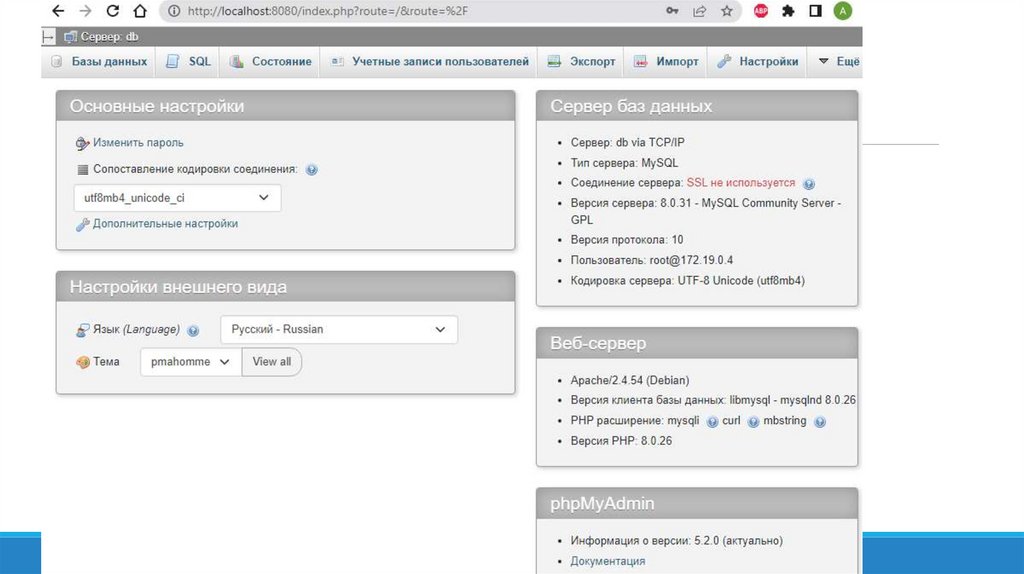Viewport: 1024px width, 574px height.
Task: Open the Настройки tab
Action: click(758, 61)
